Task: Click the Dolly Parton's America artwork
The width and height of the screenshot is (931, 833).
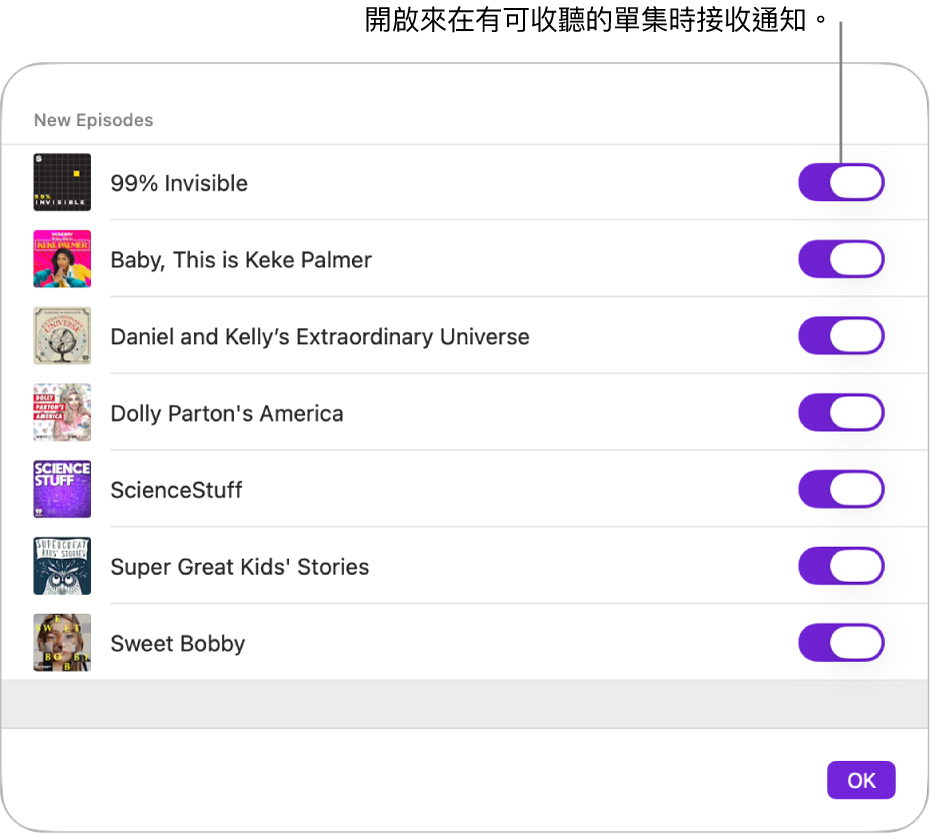Action: 62,413
